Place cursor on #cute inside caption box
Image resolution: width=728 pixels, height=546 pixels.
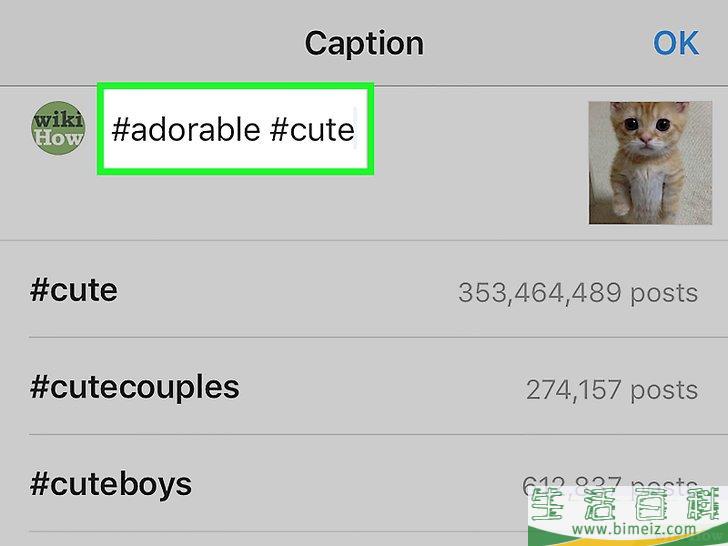click(x=312, y=129)
